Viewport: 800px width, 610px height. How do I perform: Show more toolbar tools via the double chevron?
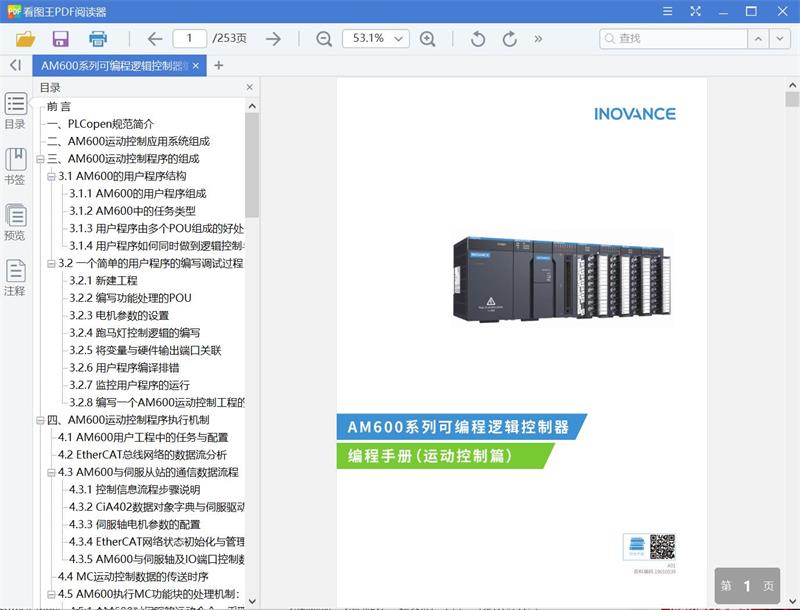[x=538, y=39]
